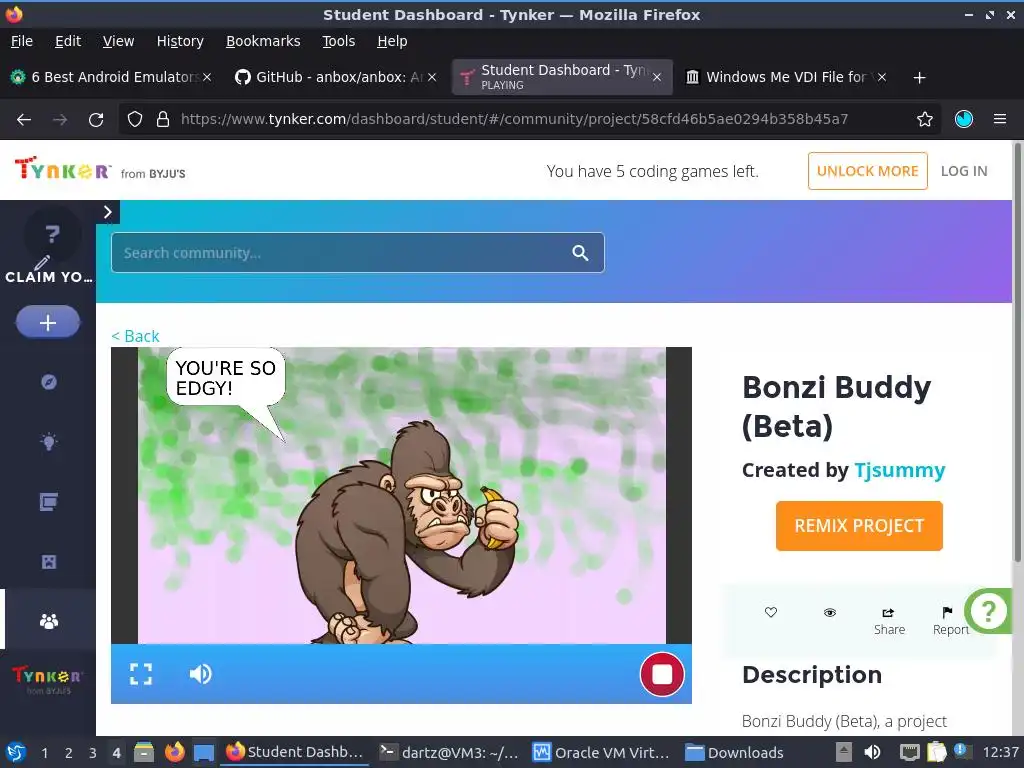Click the volume speaker tray icon
Screen dimensions: 1024x768
pos(872,753)
